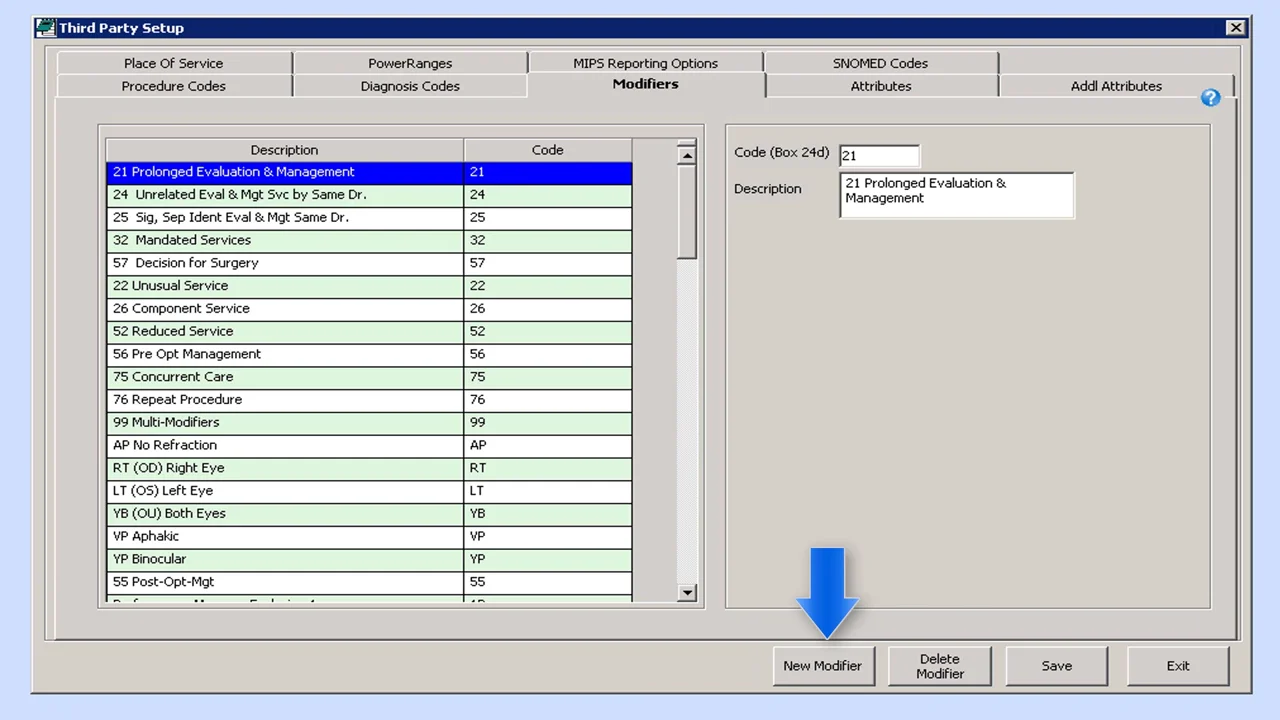This screenshot has width=1280, height=720.
Task: Click the New Modifier button
Action: tap(822, 666)
